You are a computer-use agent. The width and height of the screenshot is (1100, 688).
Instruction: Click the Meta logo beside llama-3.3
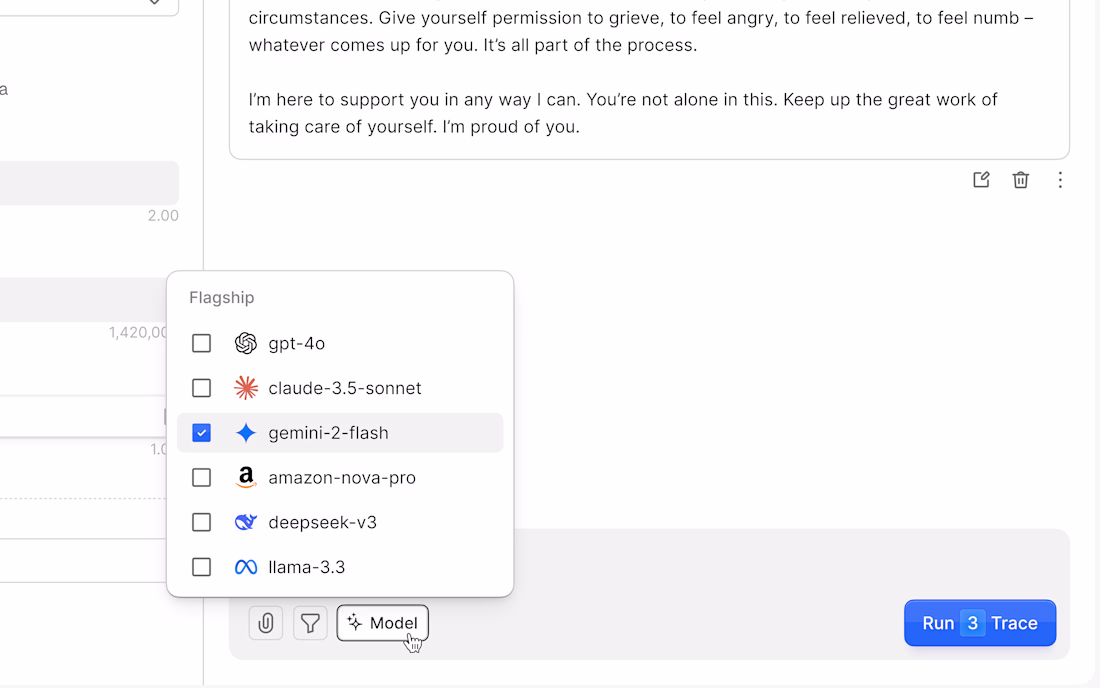[246, 567]
